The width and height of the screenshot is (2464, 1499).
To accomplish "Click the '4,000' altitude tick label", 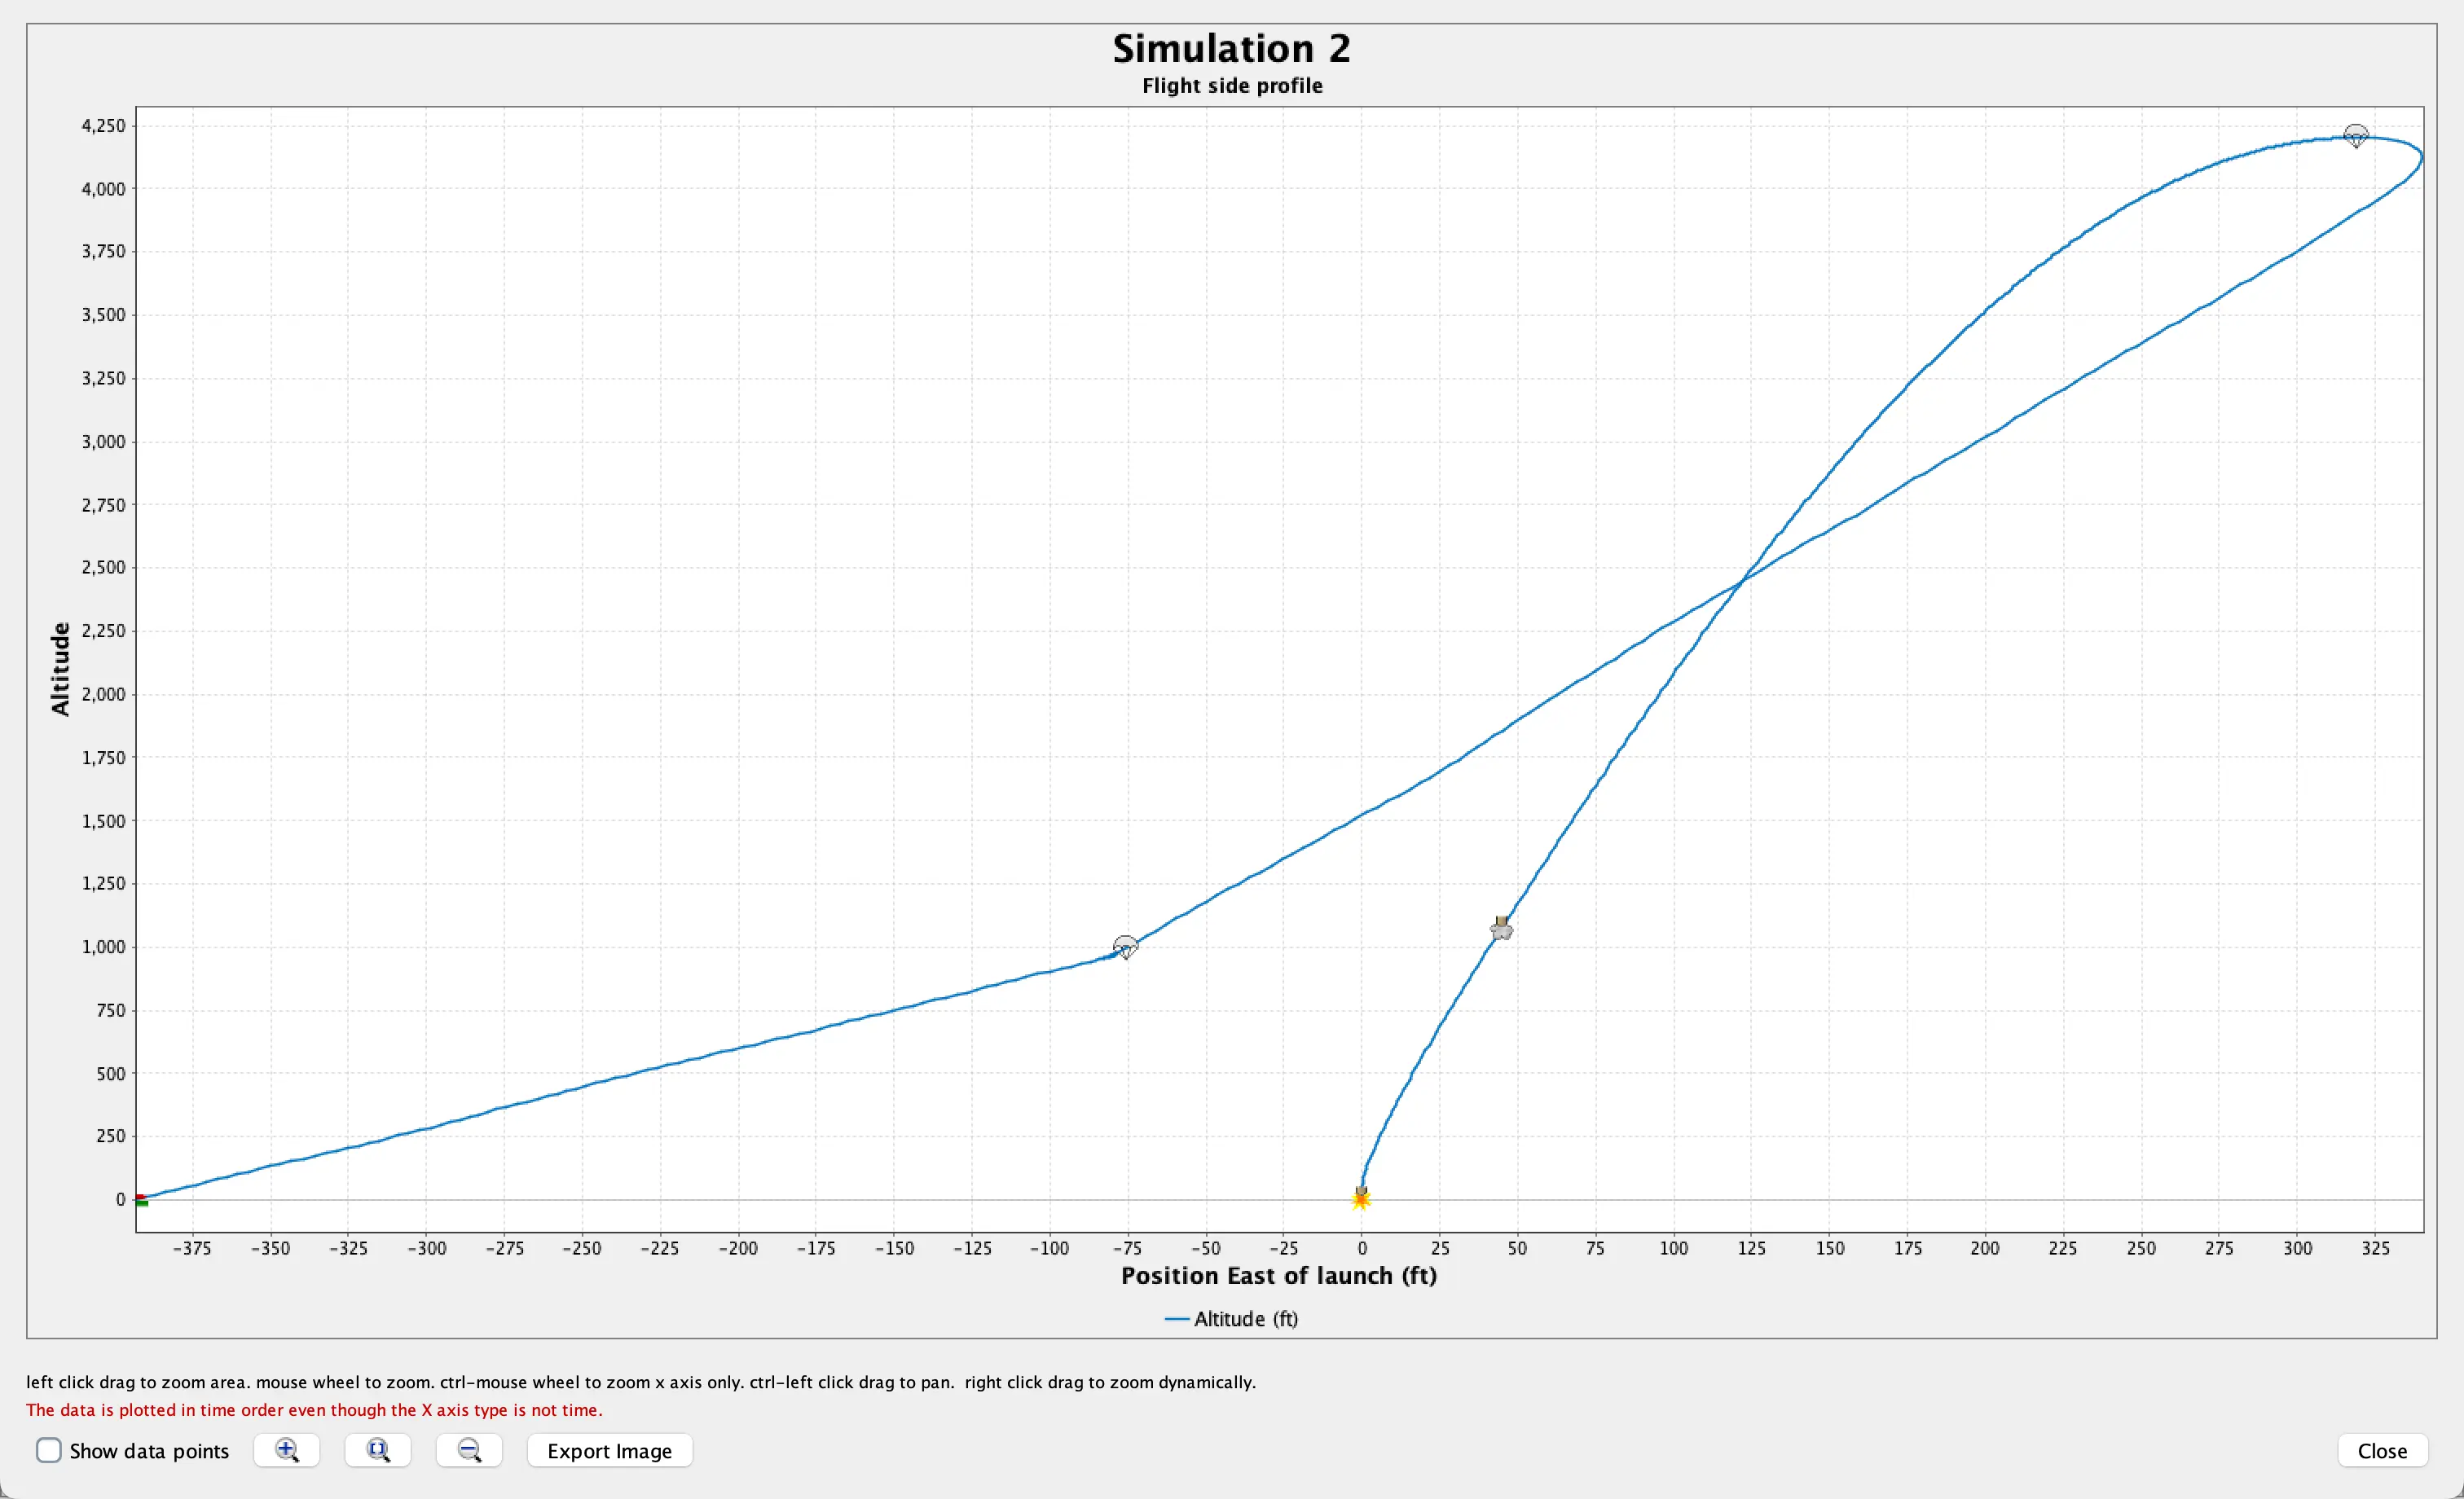I will 104,189.
